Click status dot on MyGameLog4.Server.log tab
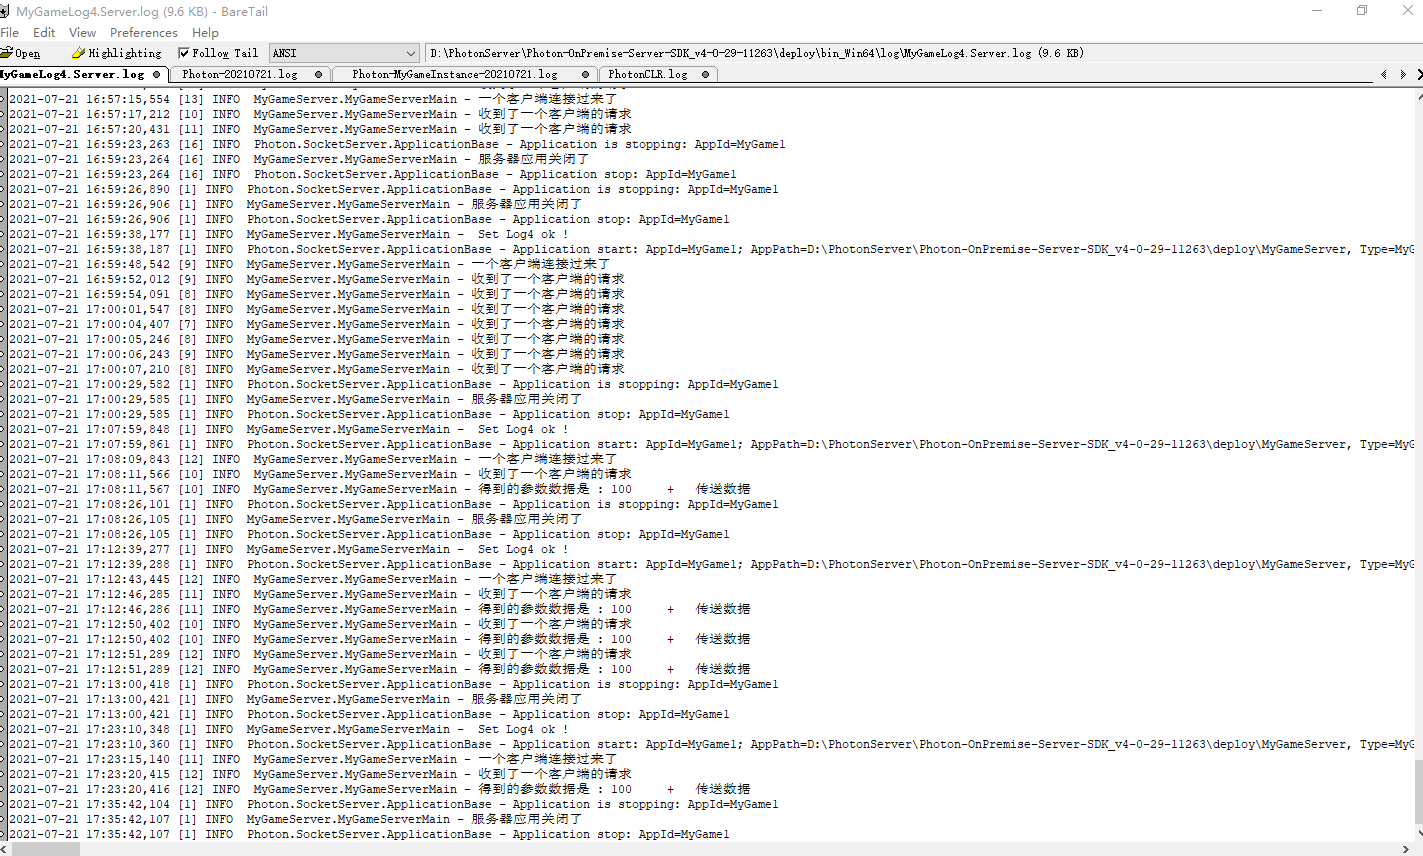Screen dimensions: 1423x856 pos(157,74)
